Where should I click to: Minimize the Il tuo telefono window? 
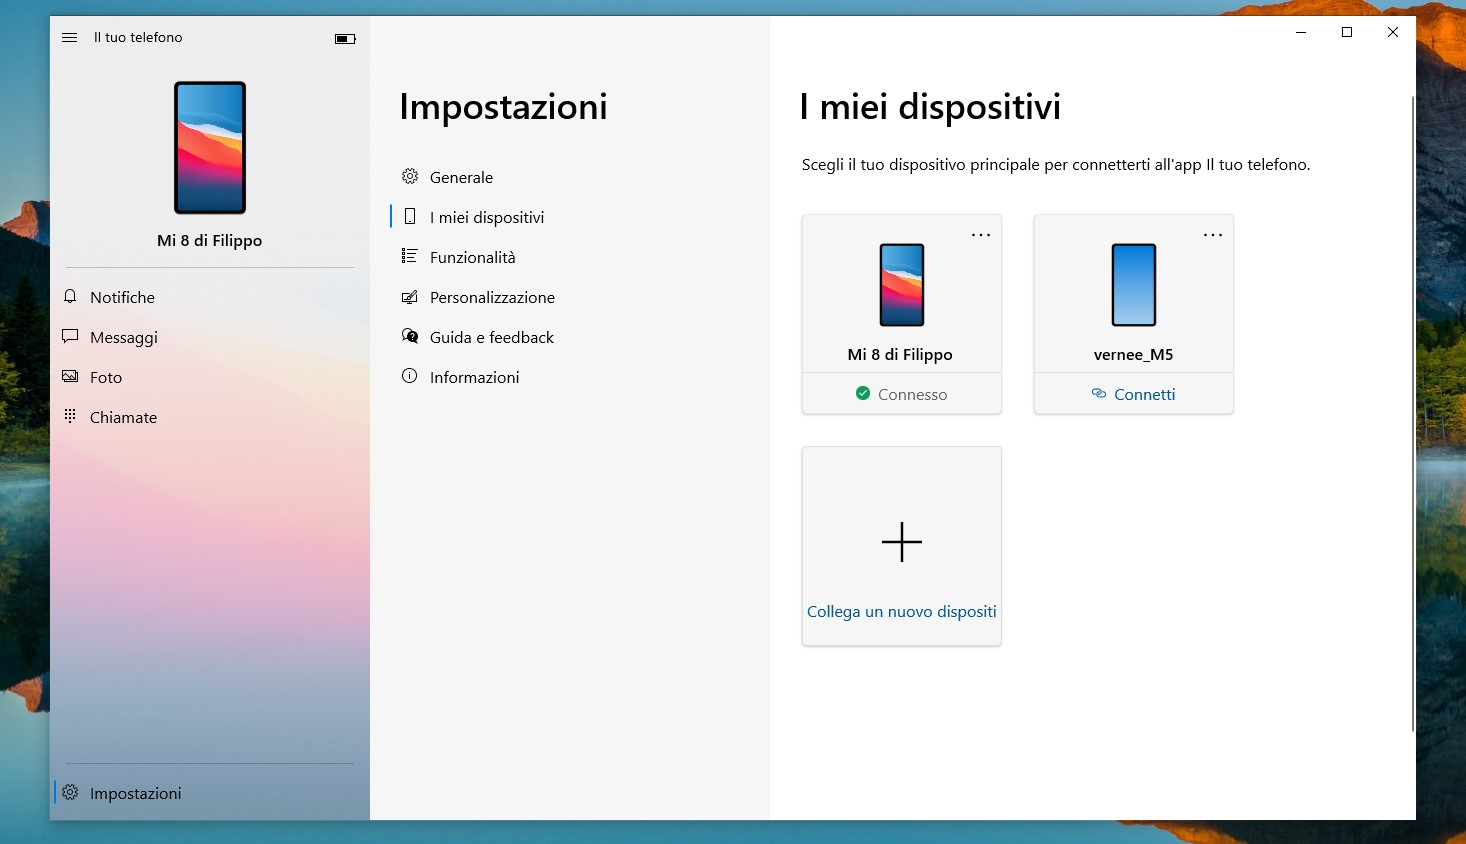coord(1301,32)
